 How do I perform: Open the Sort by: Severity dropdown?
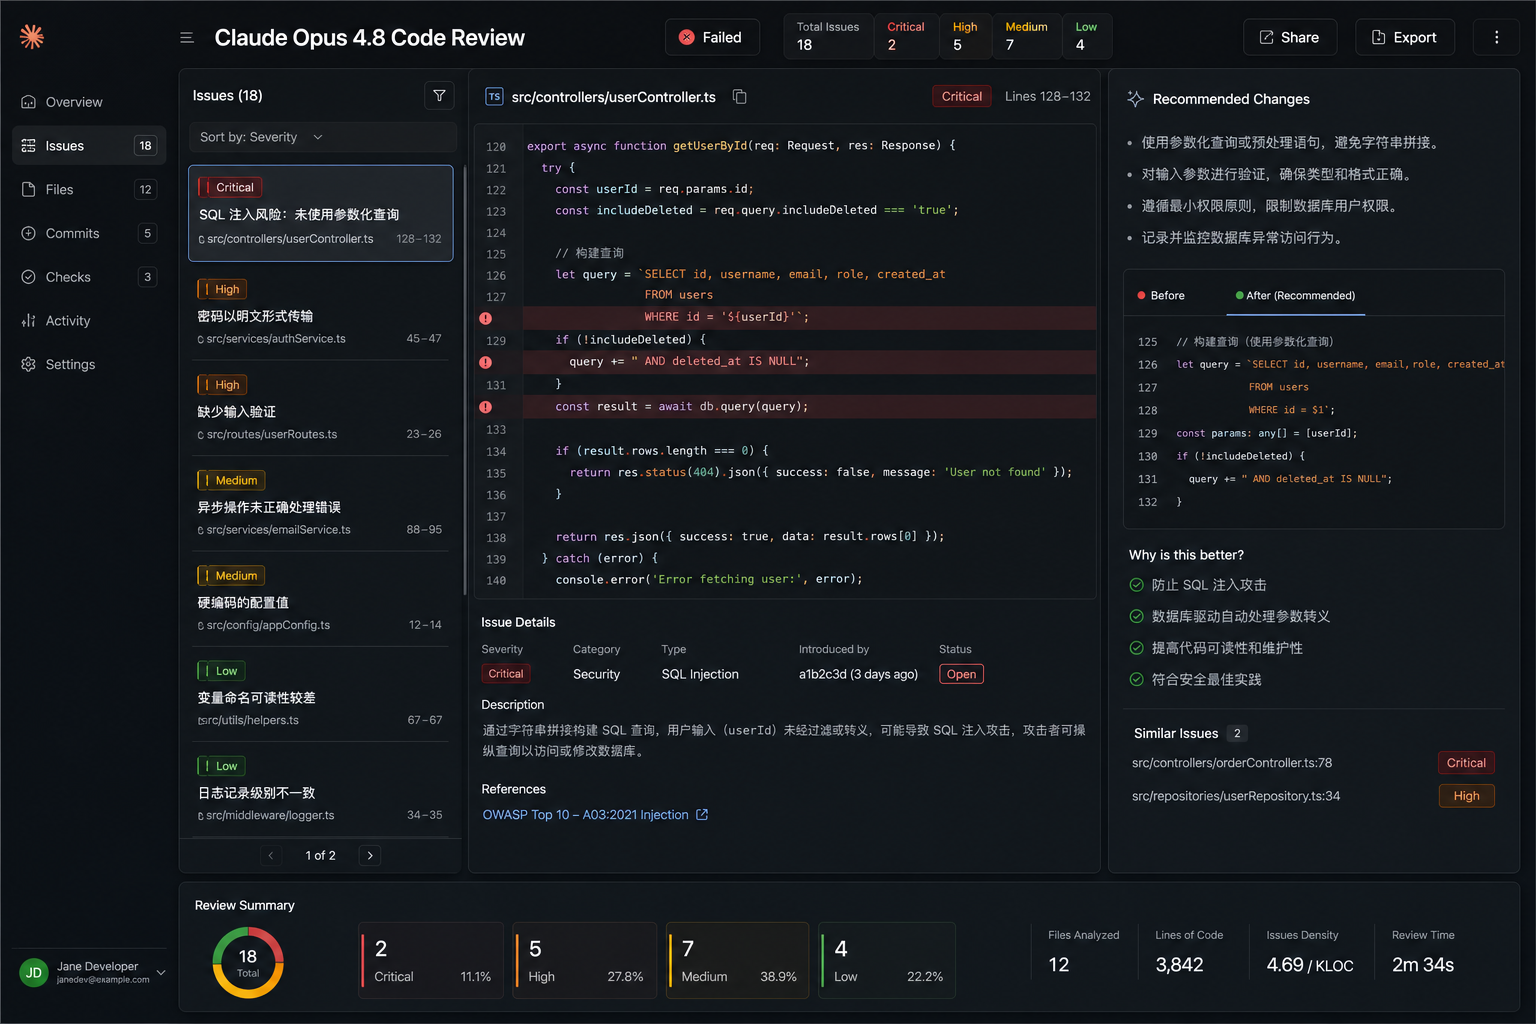pos(322,137)
